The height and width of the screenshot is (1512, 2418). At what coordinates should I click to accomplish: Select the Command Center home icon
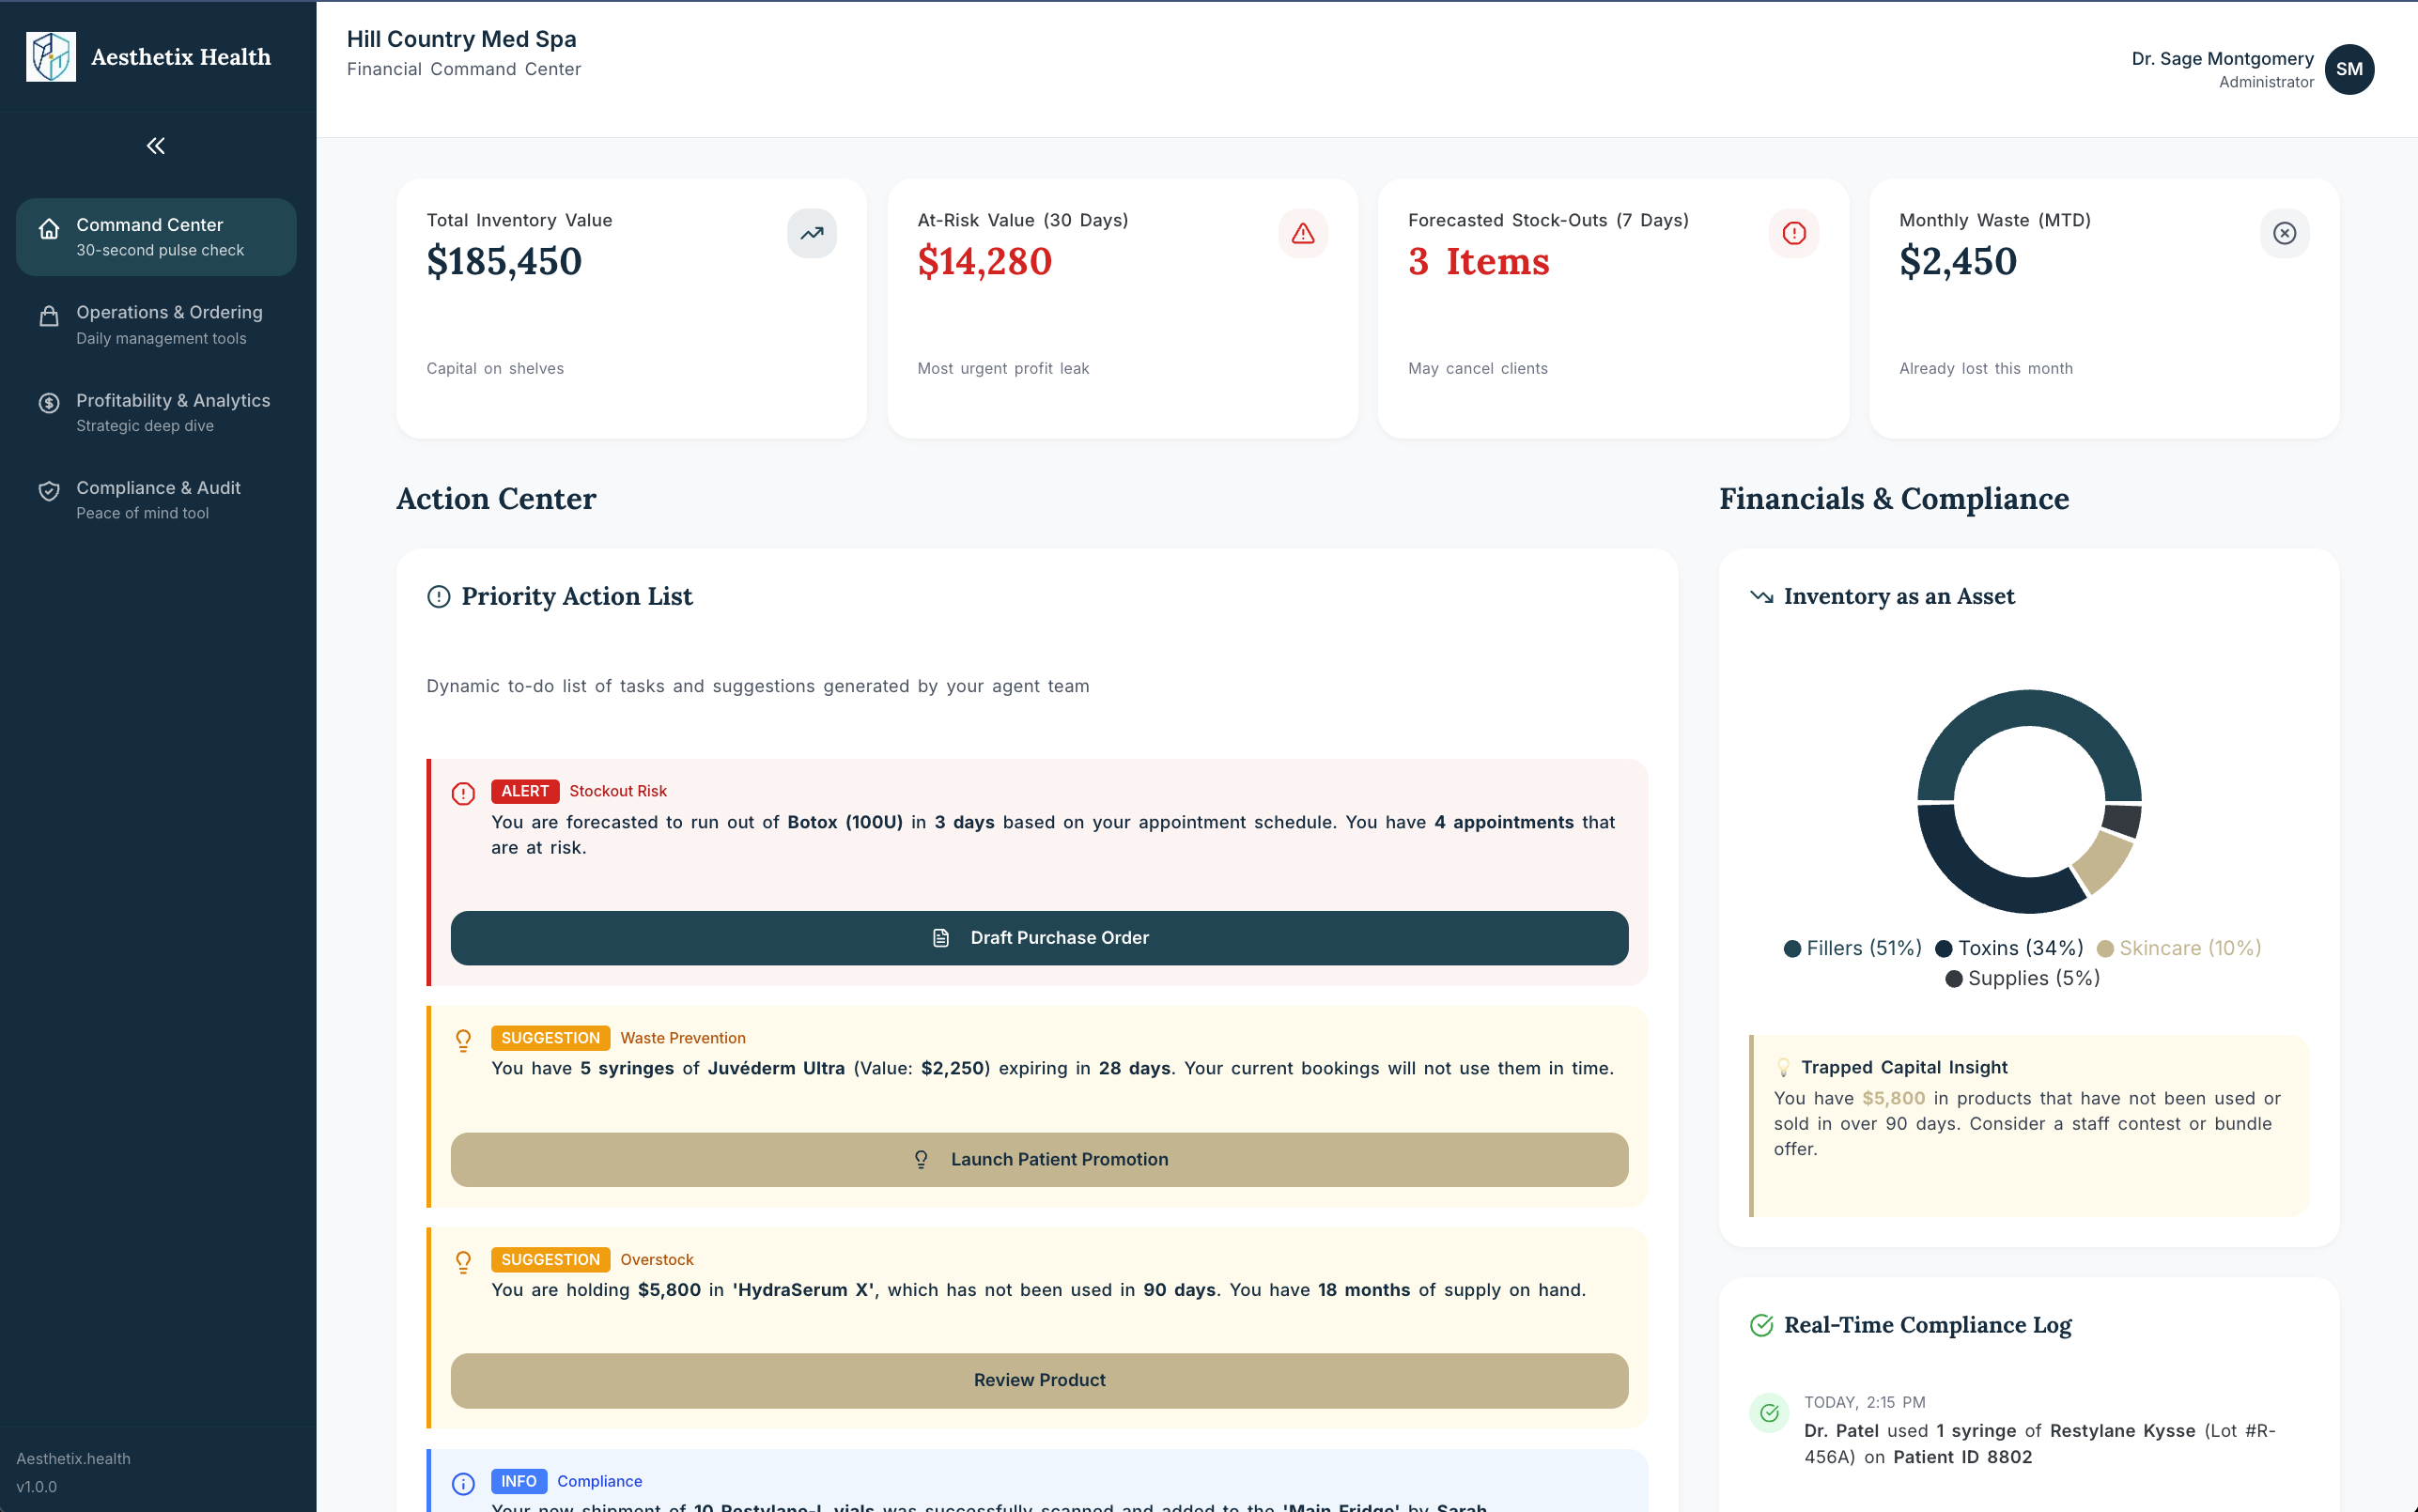[x=50, y=230]
